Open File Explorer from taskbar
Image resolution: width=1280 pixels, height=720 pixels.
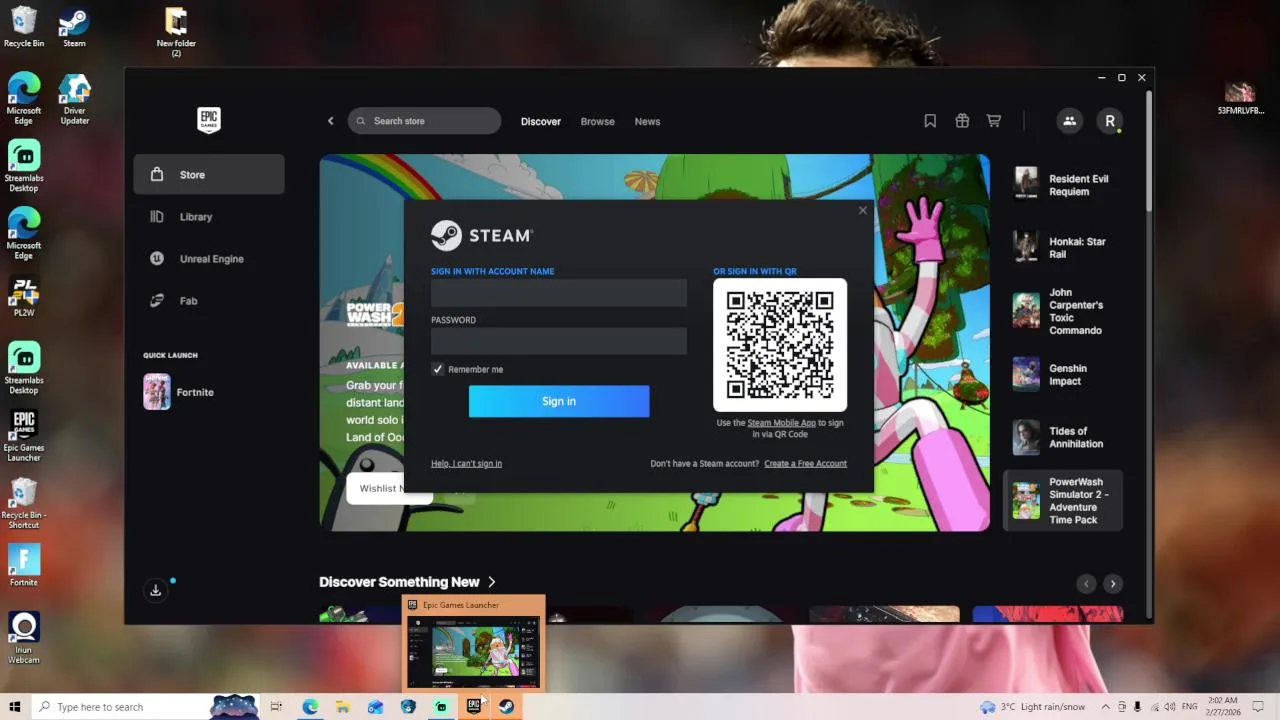coord(342,707)
